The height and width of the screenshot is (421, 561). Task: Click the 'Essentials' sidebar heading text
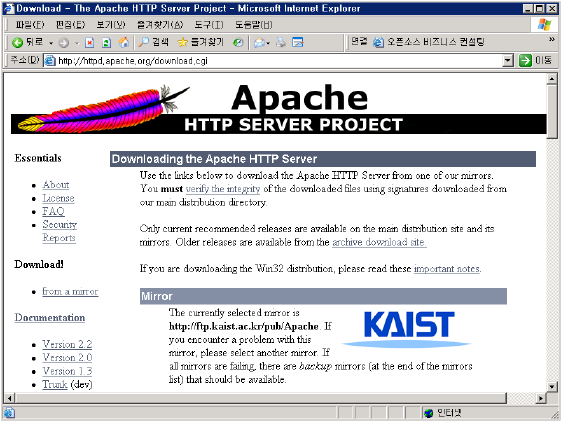point(38,158)
